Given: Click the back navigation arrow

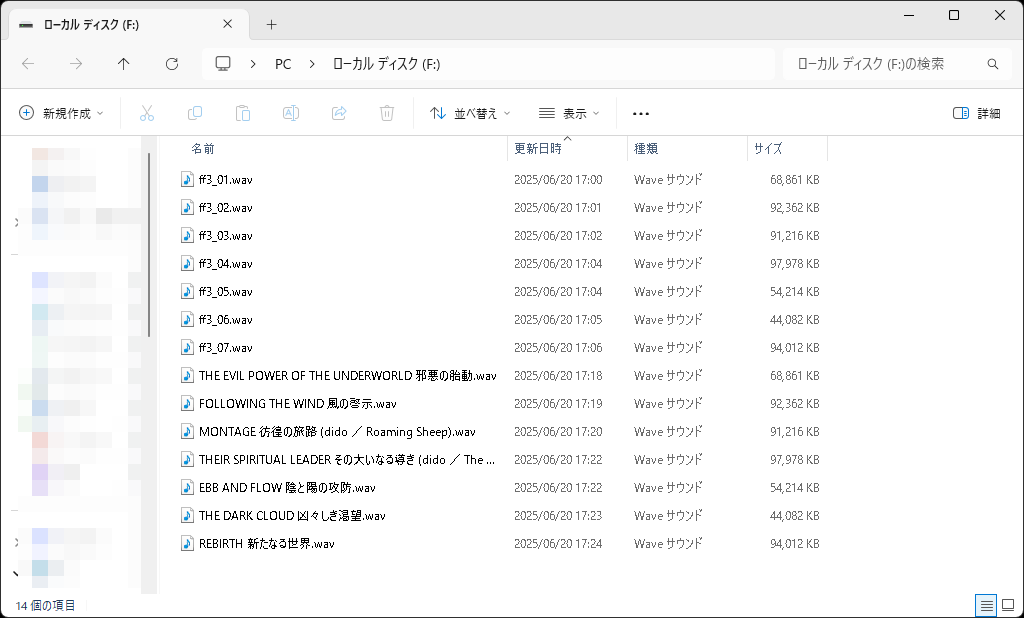Looking at the screenshot, I should pos(27,63).
